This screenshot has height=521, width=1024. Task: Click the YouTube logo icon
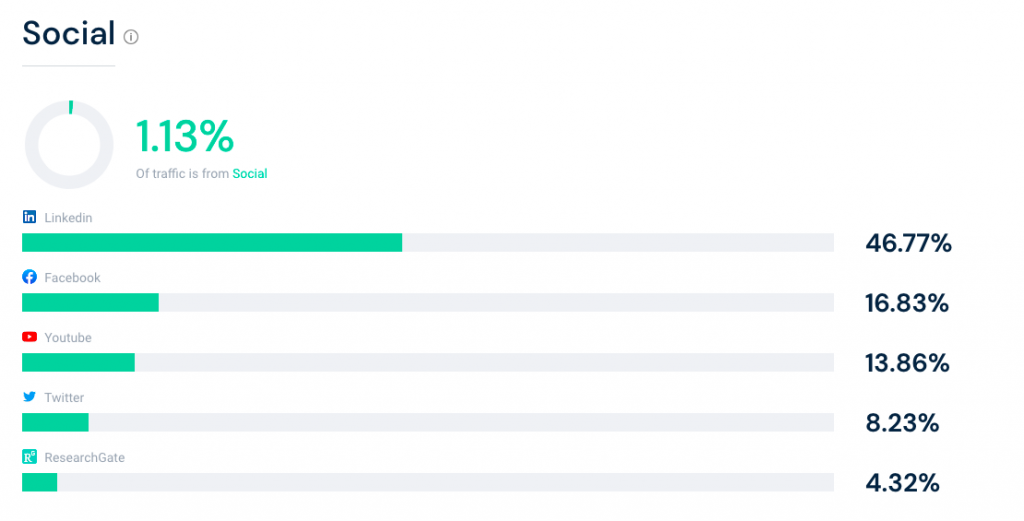[29, 337]
